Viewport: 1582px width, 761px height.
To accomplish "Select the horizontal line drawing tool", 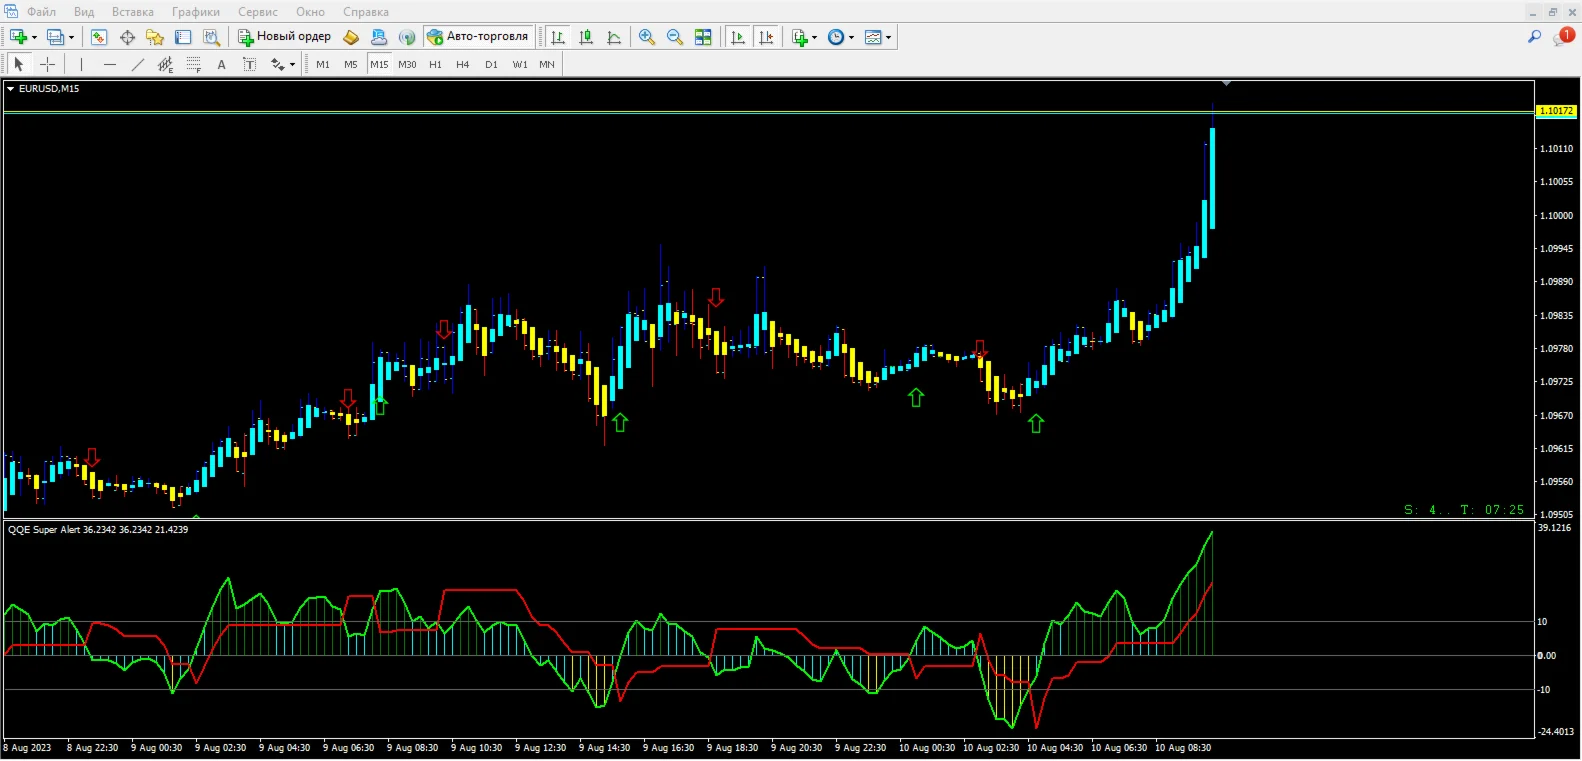I will (x=110, y=64).
